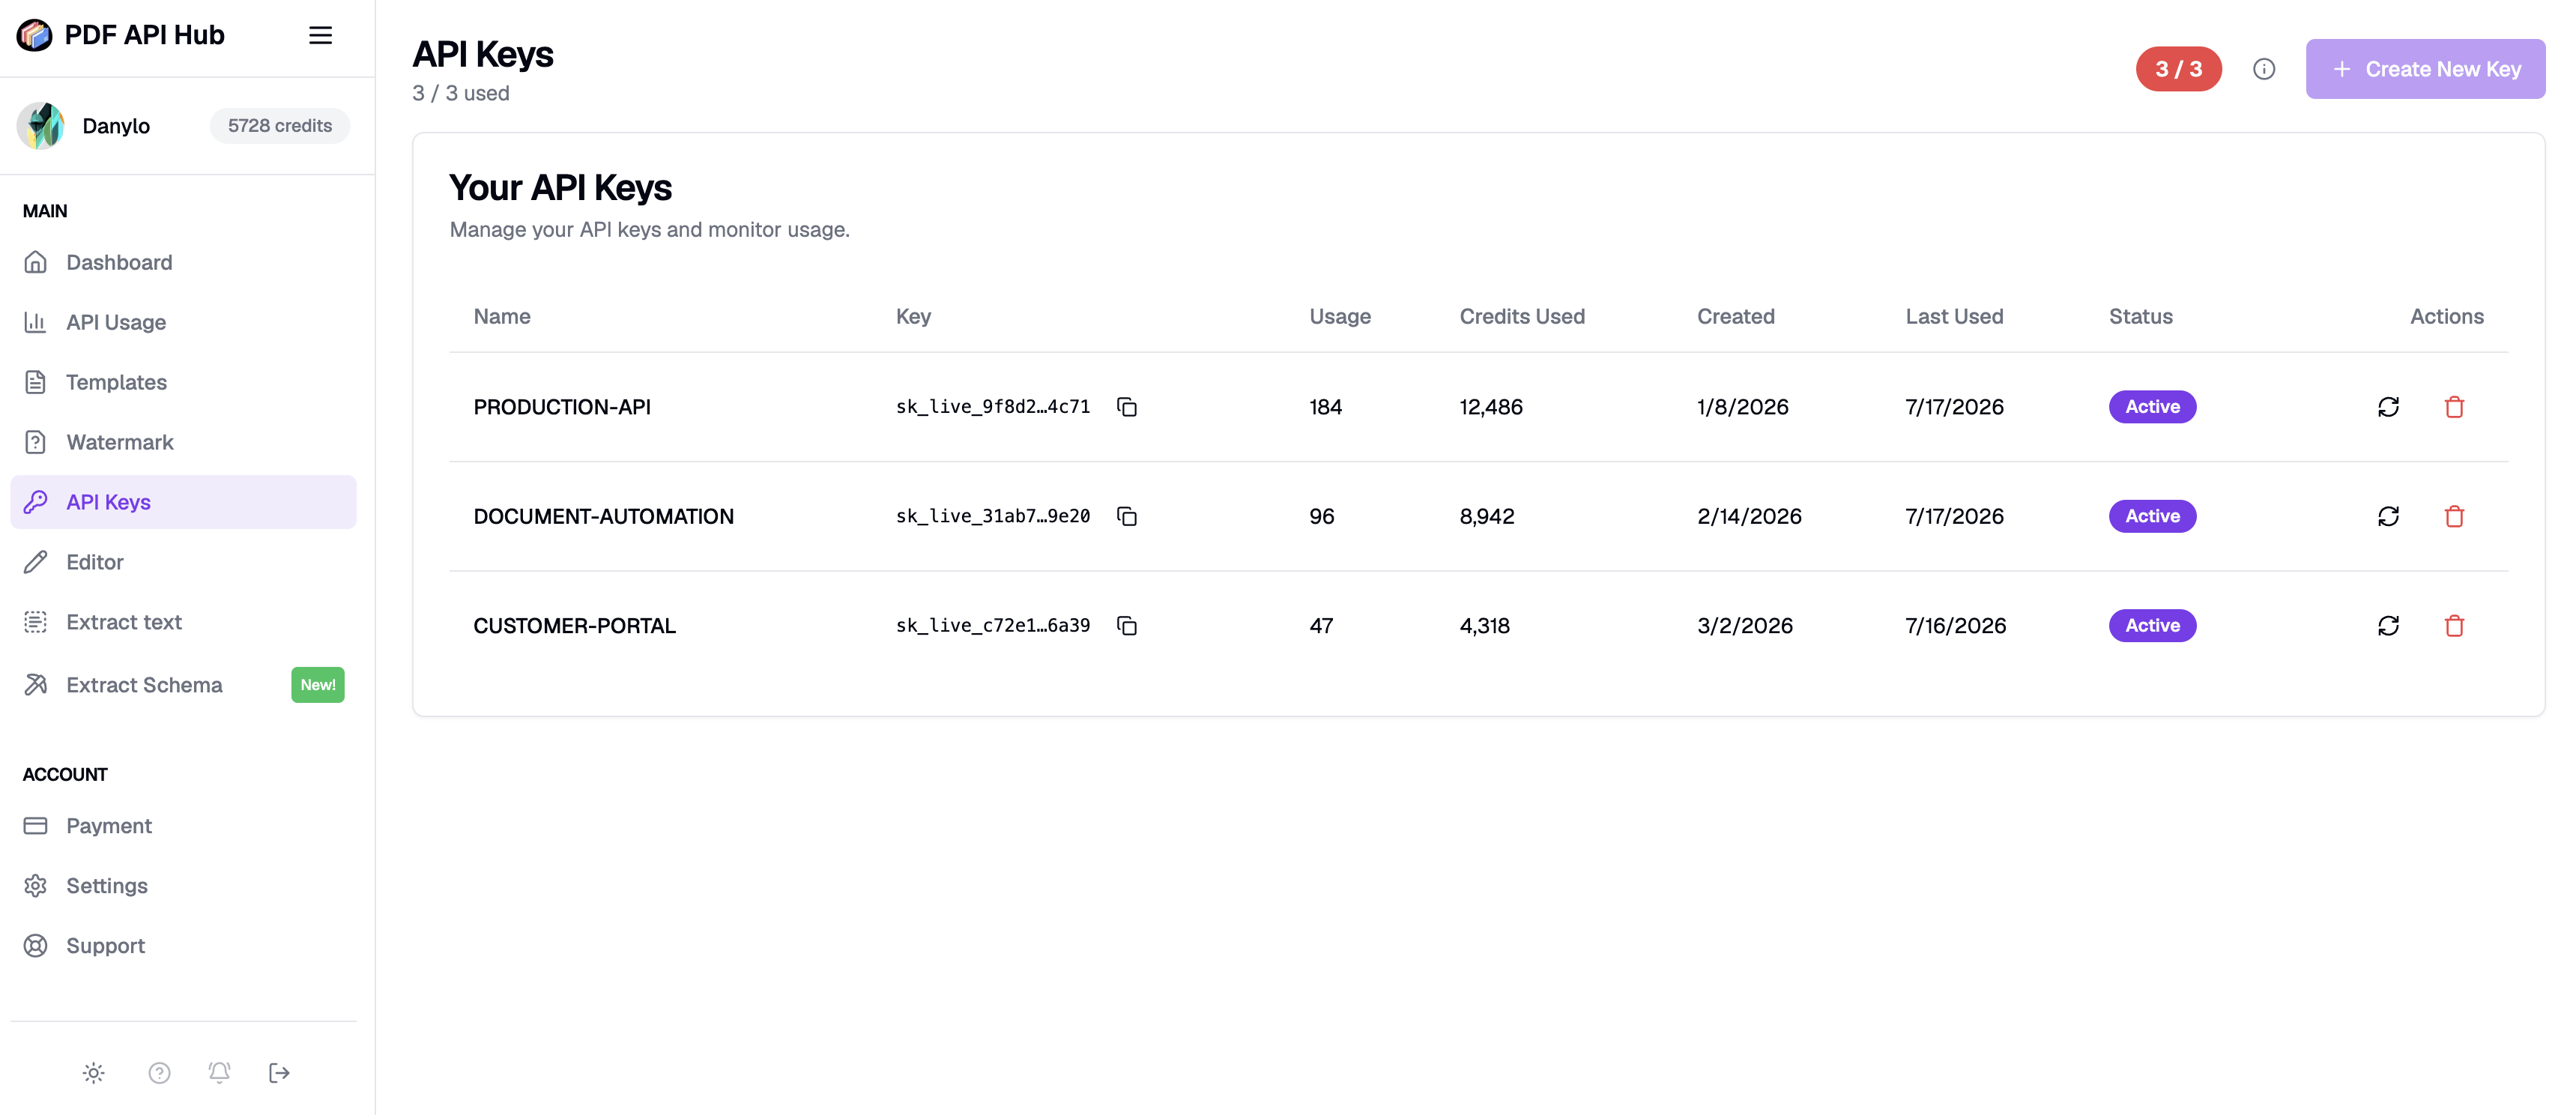Regenerate the CUSTOMER-PORTAL key
2576x1115 pixels.
(2388, 626)
